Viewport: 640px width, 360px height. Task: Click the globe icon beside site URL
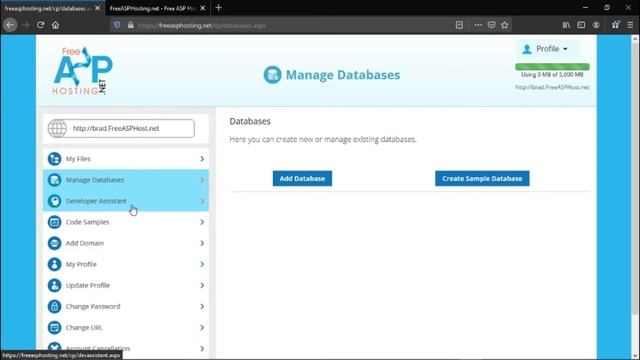57,128
